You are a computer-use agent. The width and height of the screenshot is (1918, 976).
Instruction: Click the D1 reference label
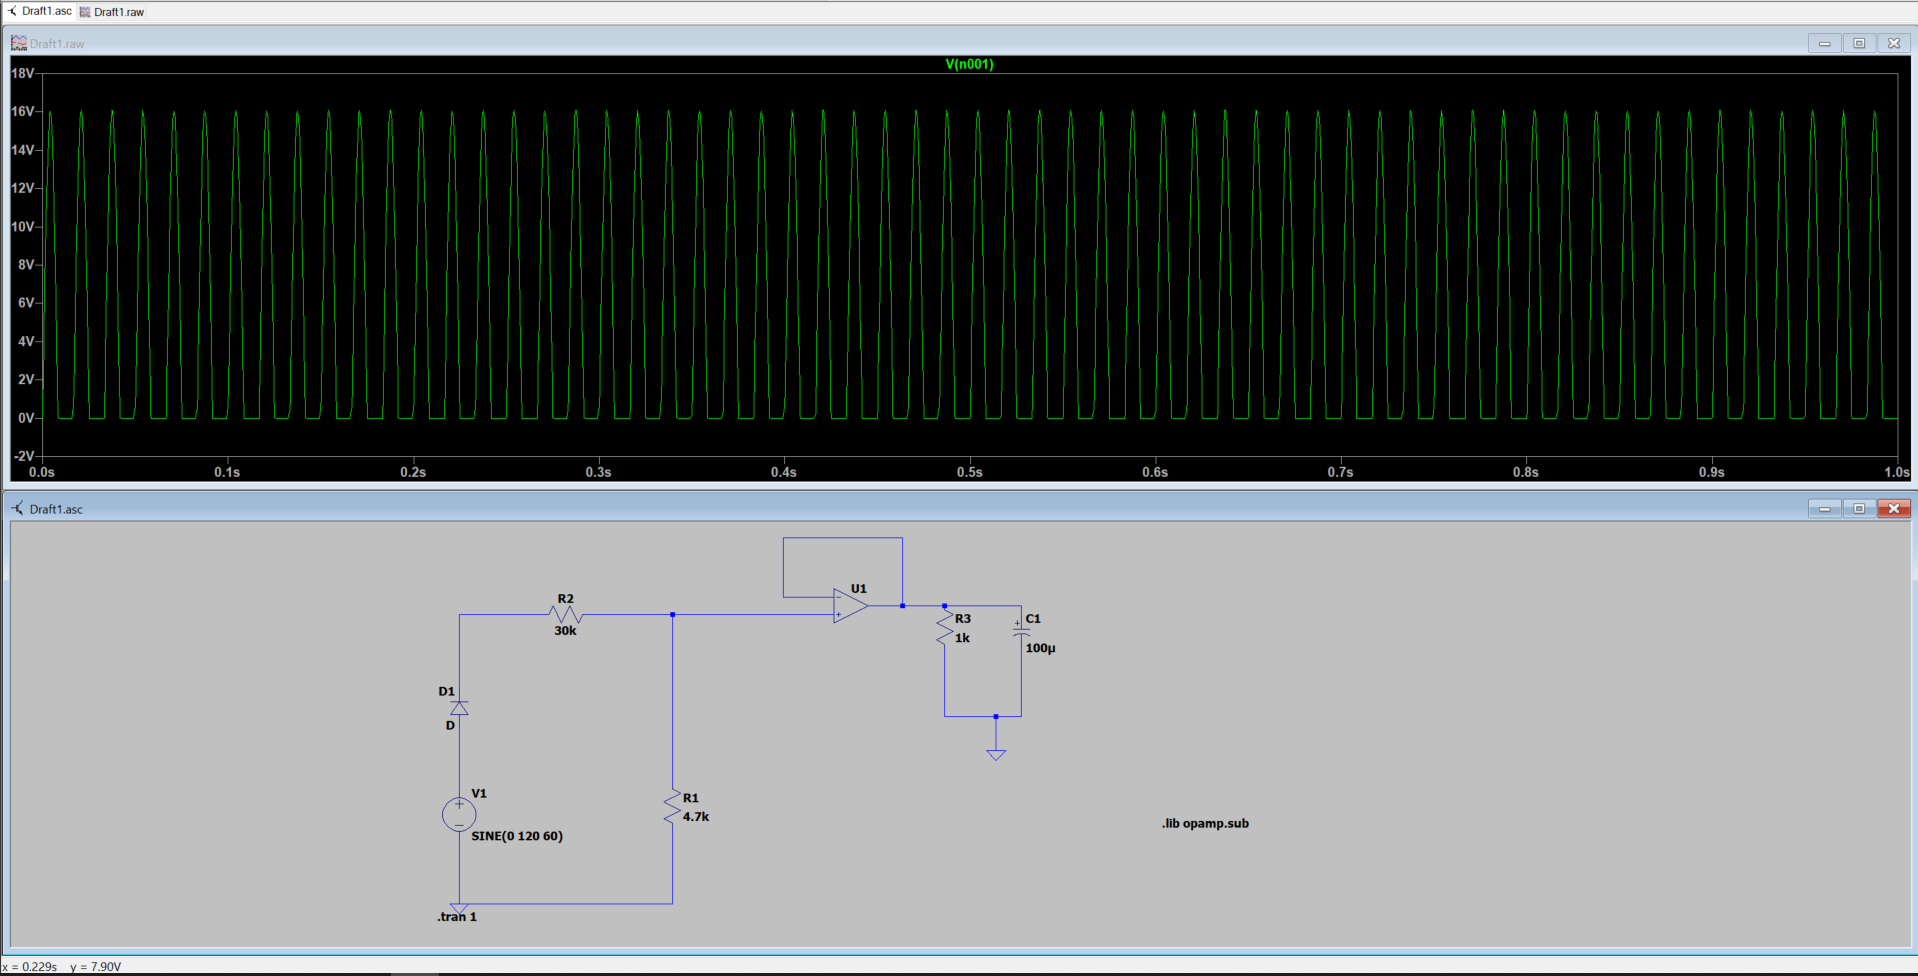(x=447, y=692)
